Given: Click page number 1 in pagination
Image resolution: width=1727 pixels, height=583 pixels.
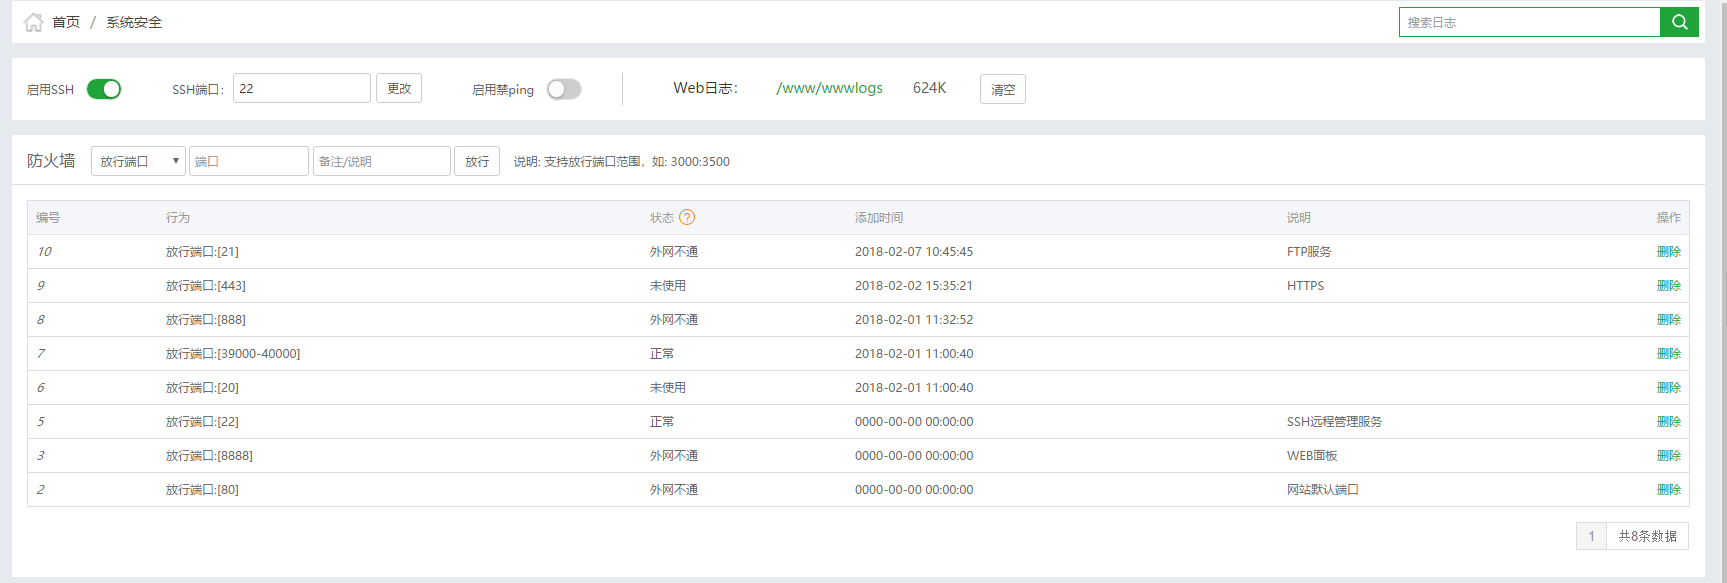Looking at the screenshot, I should [x=1591, y=536].
